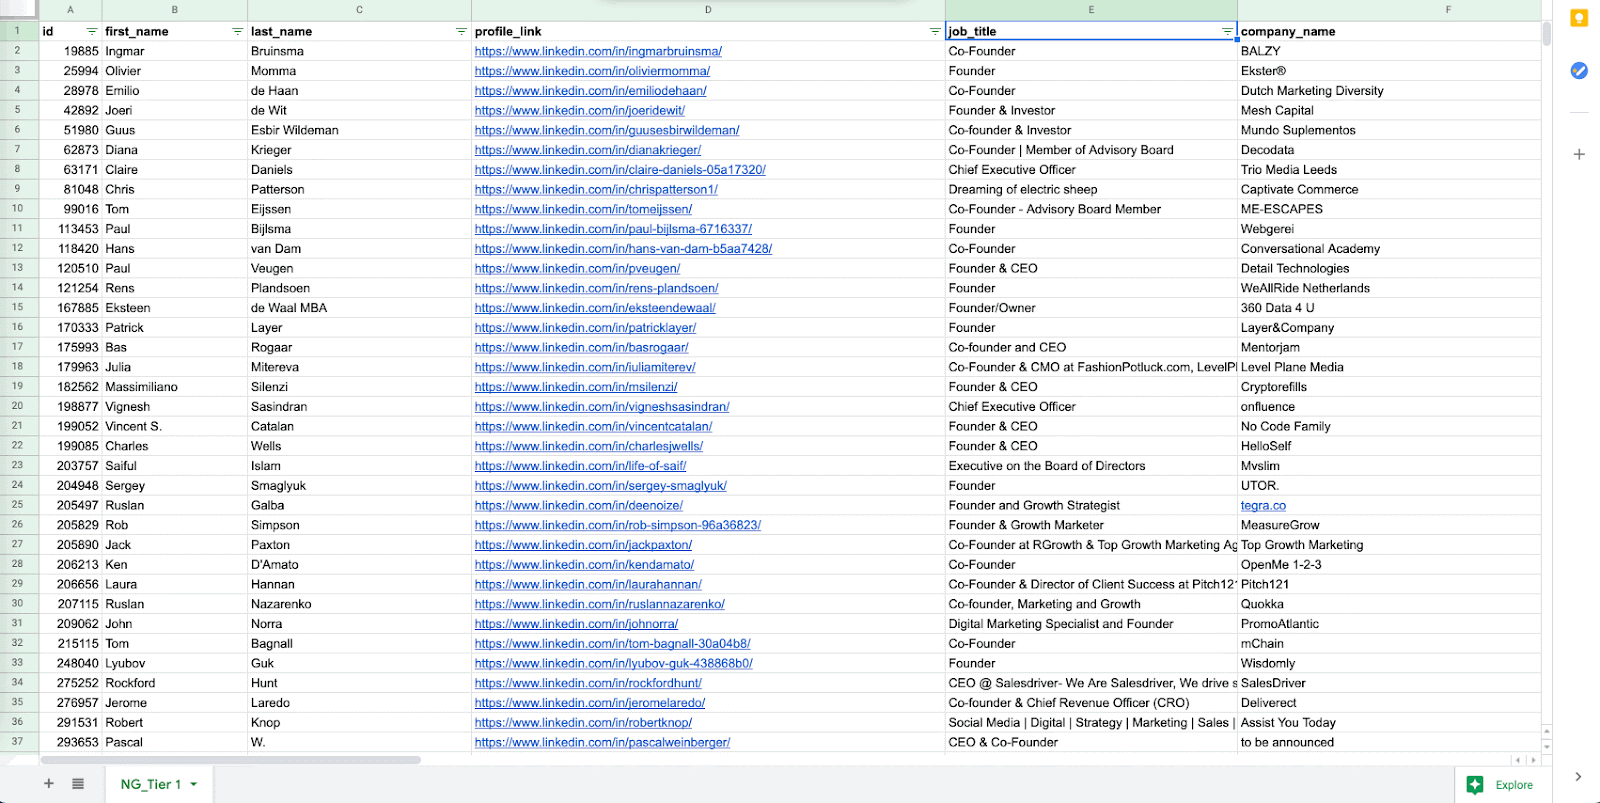Select column D header
The height and width of the screenshot is (803, 1600).
coord(708,10)
